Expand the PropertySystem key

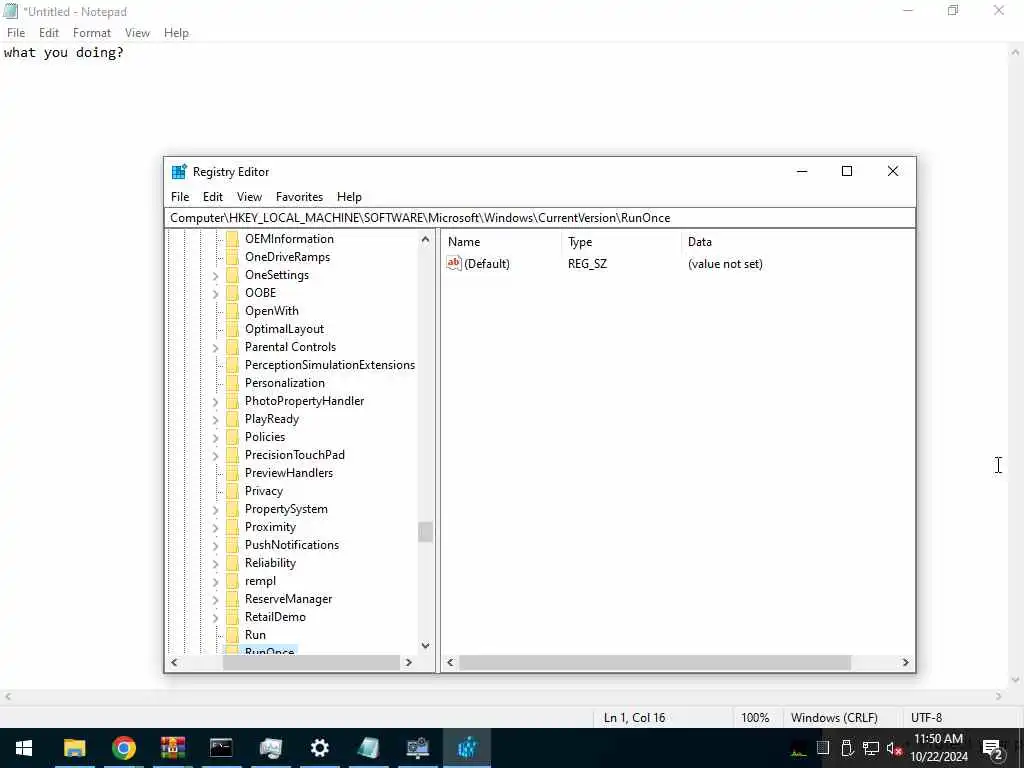(216, 510)
